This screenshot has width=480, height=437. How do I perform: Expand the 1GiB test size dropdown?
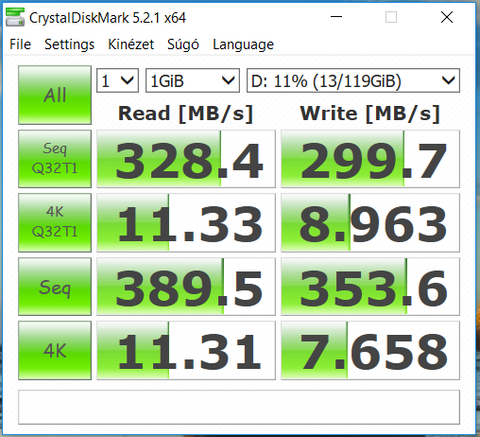coord(192,81)
